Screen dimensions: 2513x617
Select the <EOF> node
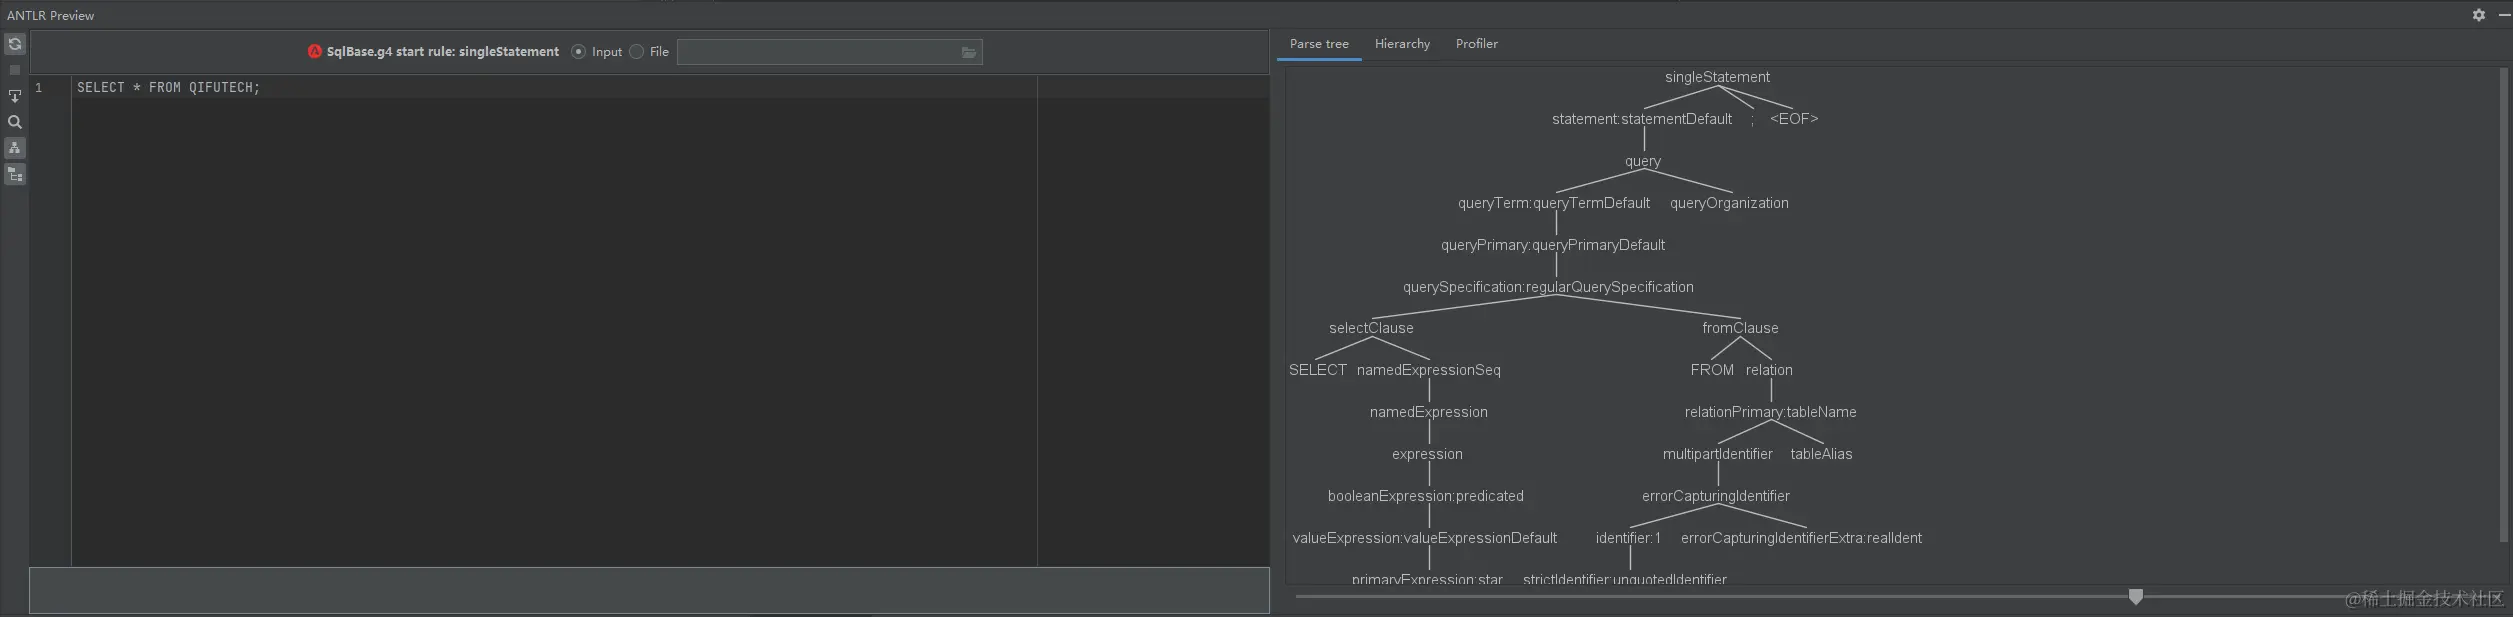[1794, 119]
